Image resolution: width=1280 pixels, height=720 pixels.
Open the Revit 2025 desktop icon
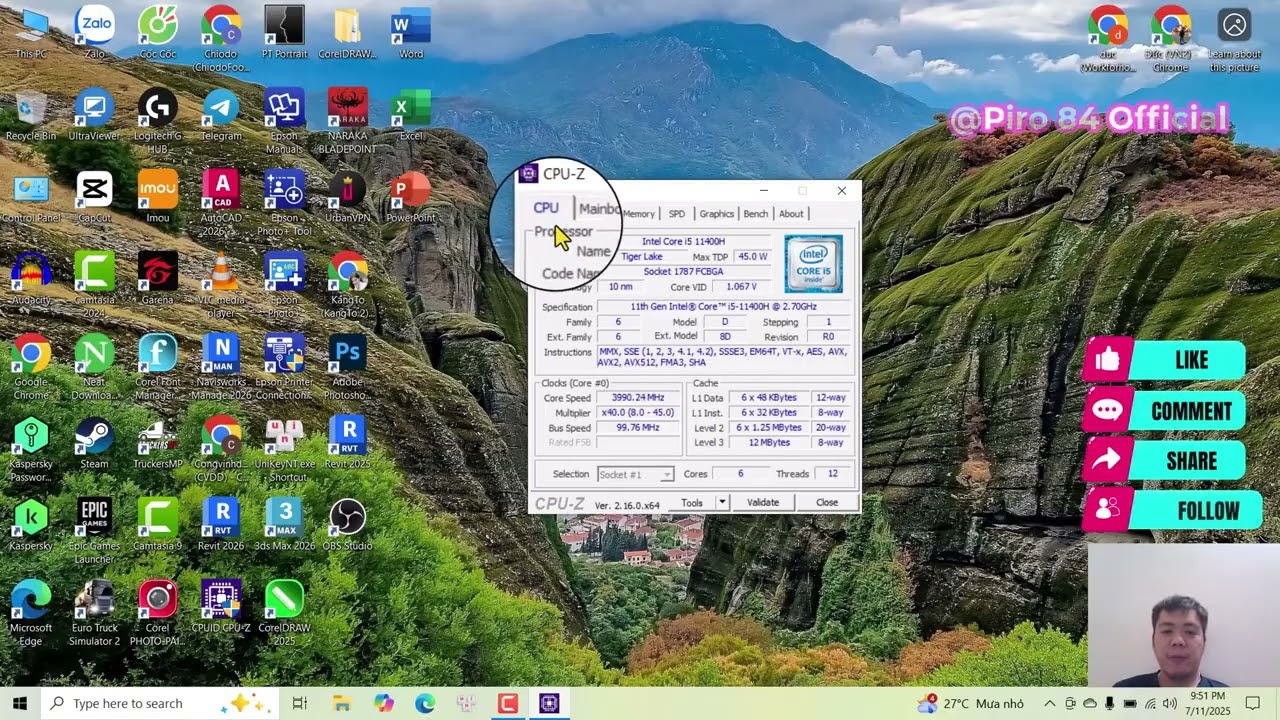(347, 443)
